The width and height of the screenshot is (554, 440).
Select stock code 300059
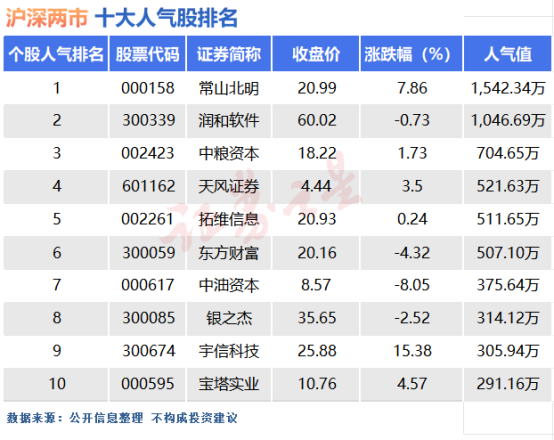tap(148, 253)
